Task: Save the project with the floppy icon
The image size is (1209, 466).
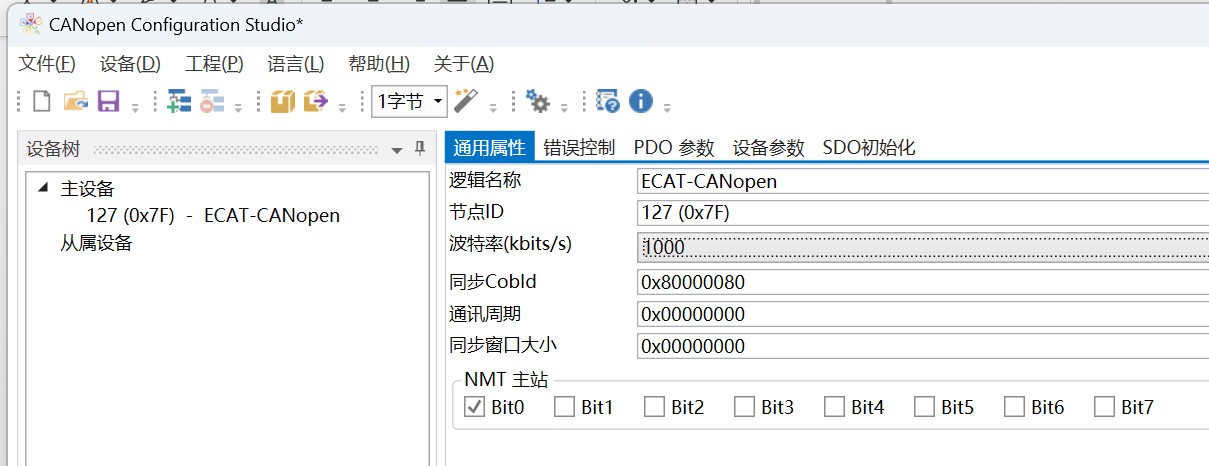Action: pos(108,101)
